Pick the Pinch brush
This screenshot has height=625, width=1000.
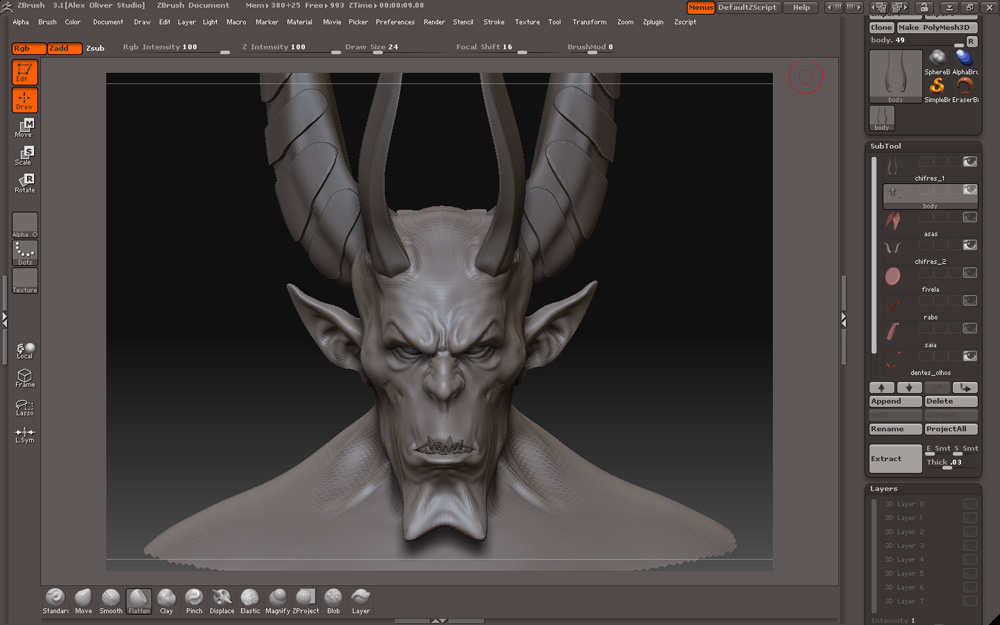coord(194,601)
